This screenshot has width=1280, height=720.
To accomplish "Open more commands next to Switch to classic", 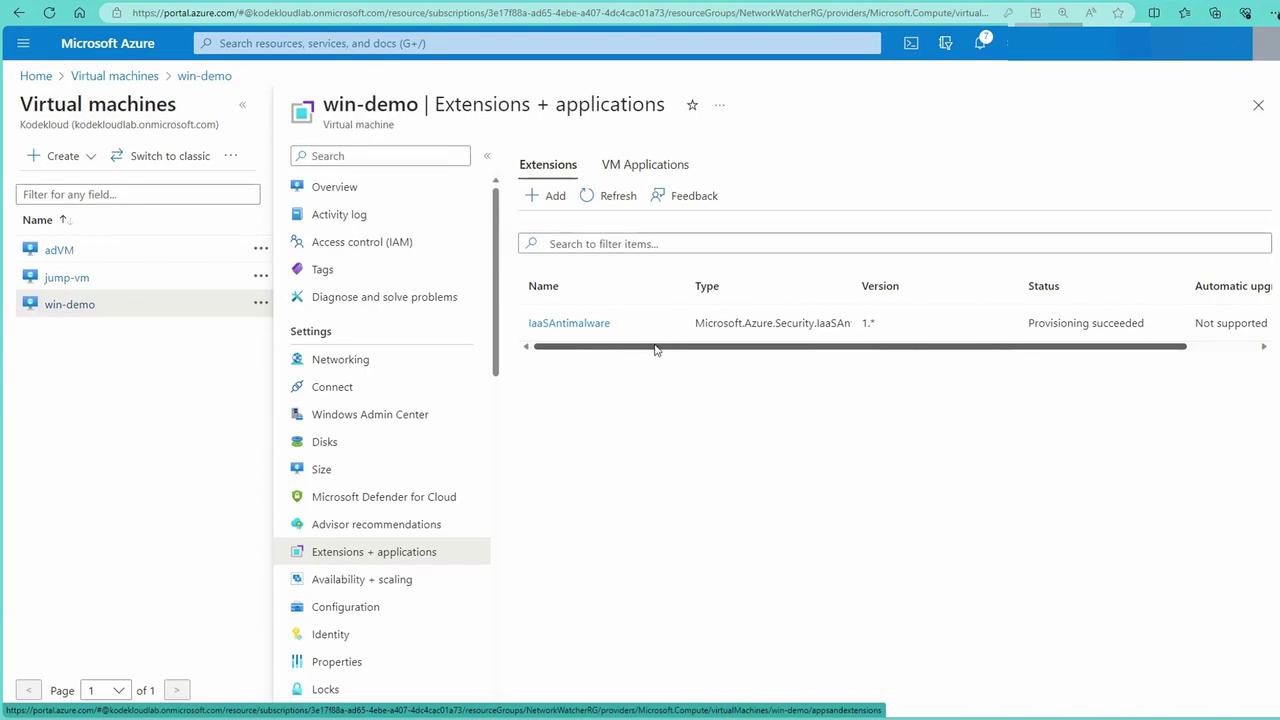I will click(x=231, y=155).
